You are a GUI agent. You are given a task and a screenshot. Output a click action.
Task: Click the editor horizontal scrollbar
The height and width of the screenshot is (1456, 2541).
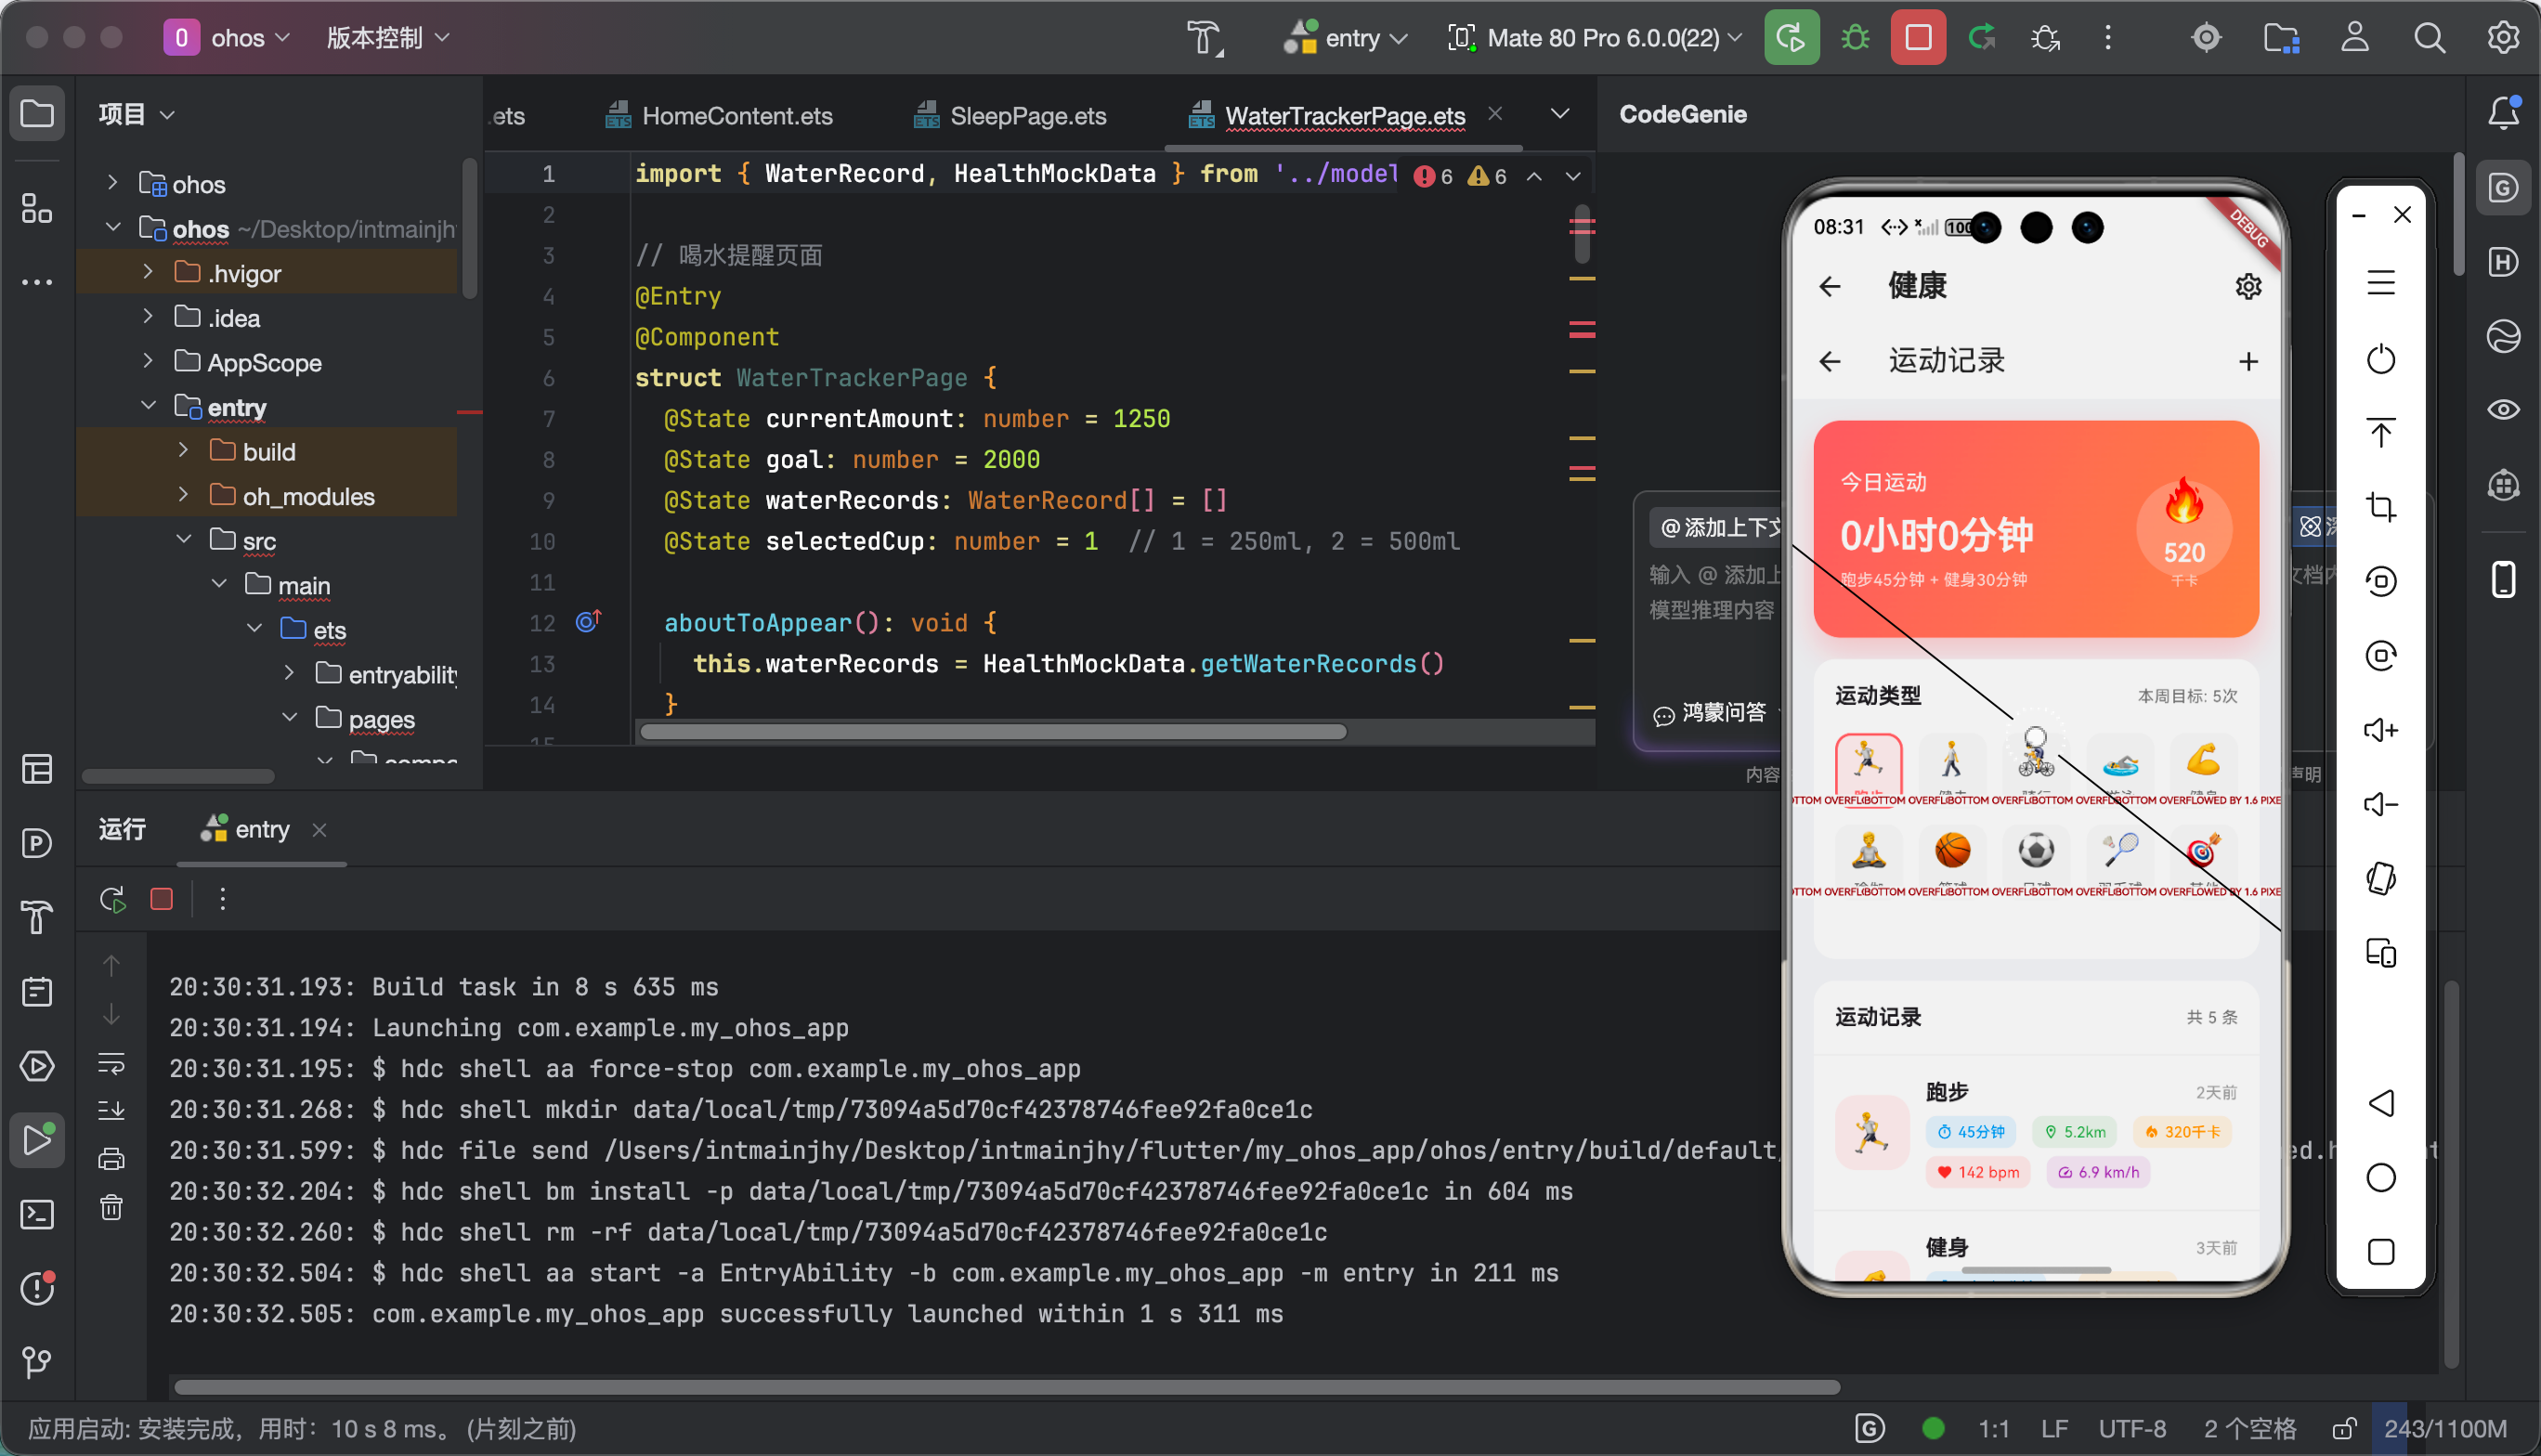pos(992,732)
